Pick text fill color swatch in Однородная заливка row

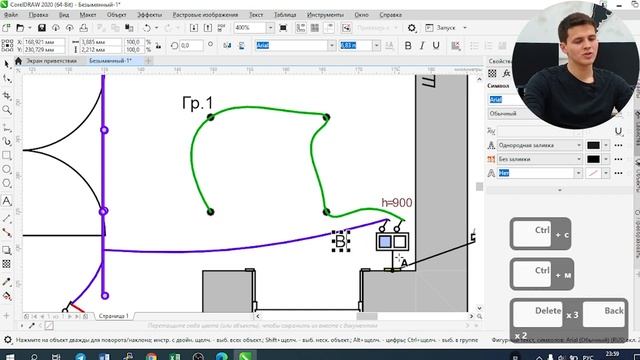pyautogui.click(x=593, y=145)
